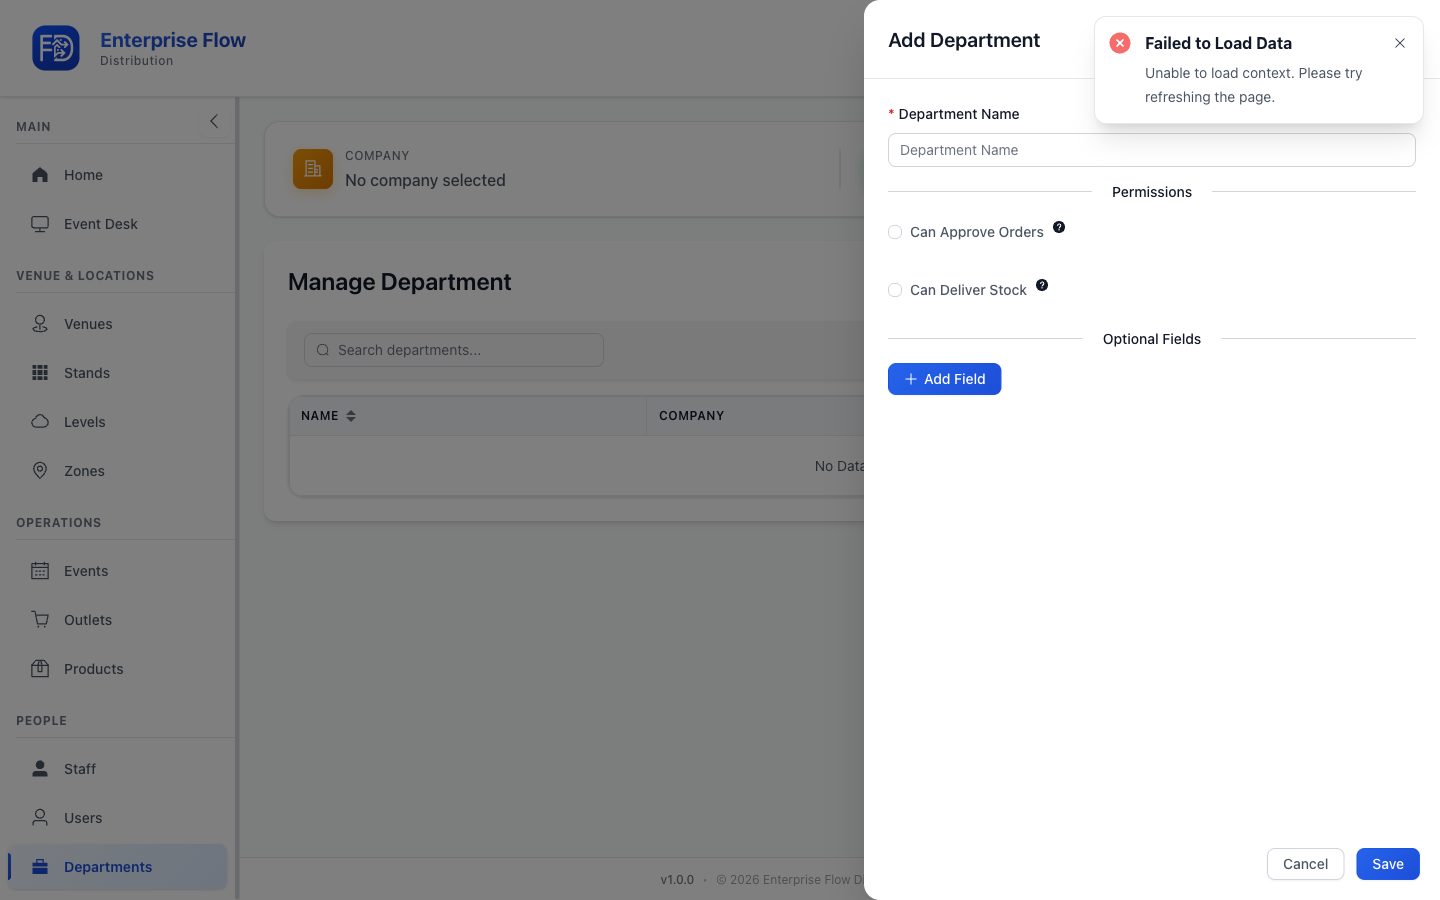Click the COMPANY column header
This screenshot has width=1440, height=900.
coord(692,416)
